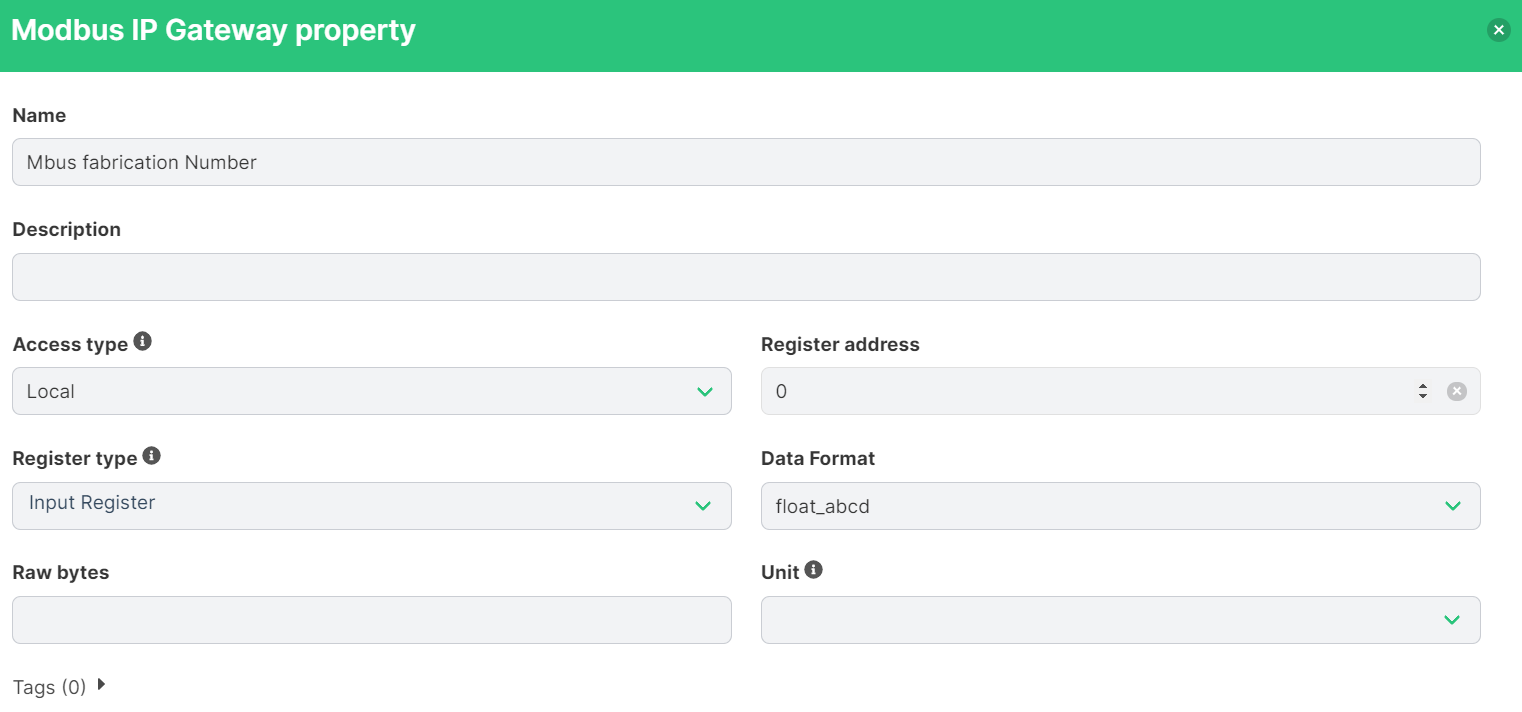The height and width of the screenshot is (712, 1522).
Task: Open the Data Format dropdown showing float_abcd
Action: pos(1121,506)
